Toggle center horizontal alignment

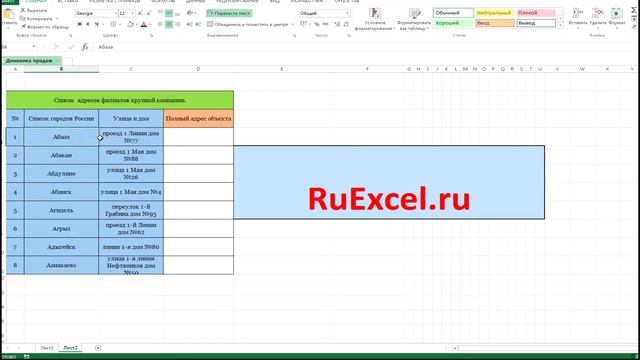(x=169, y=24)
